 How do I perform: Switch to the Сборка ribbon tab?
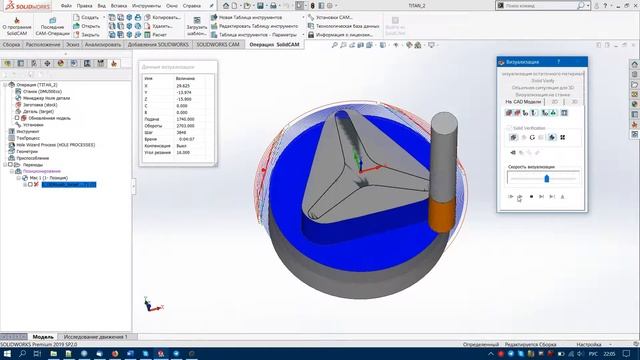coord(11,44)
